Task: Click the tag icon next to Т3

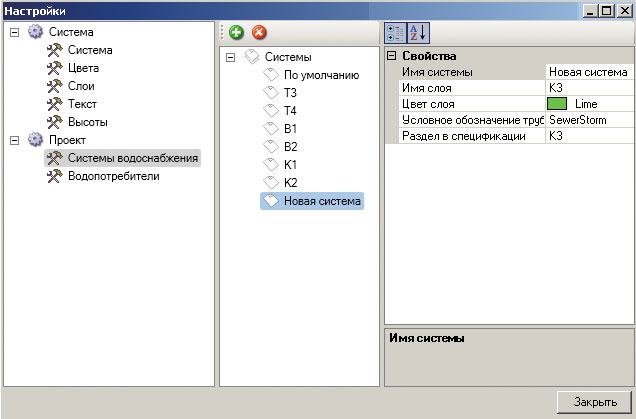Action: coord(270,93)
